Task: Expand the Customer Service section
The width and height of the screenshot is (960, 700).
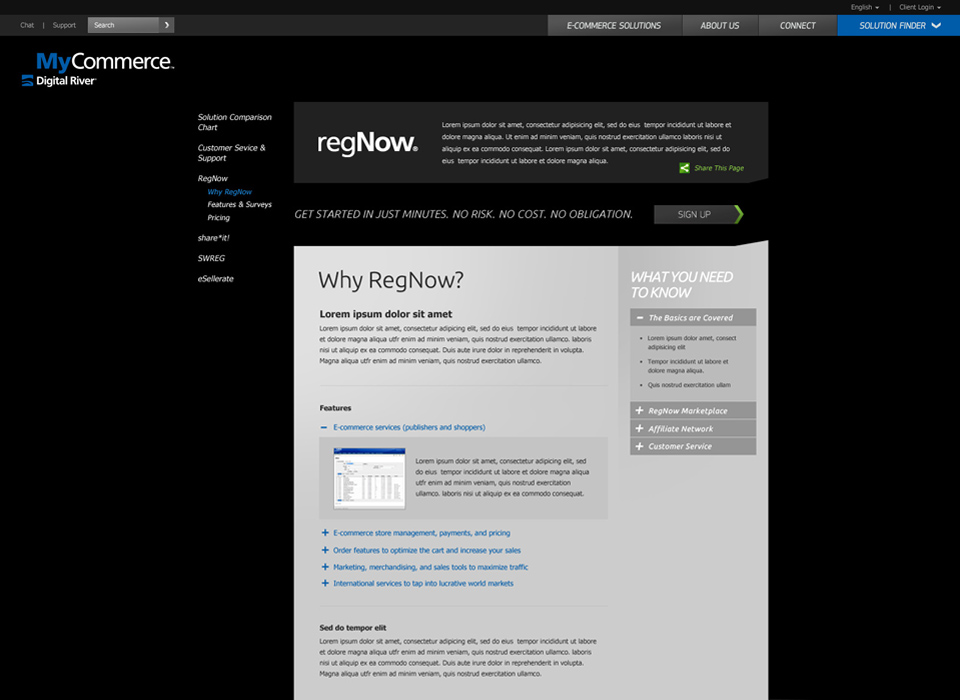Action: 693,446
